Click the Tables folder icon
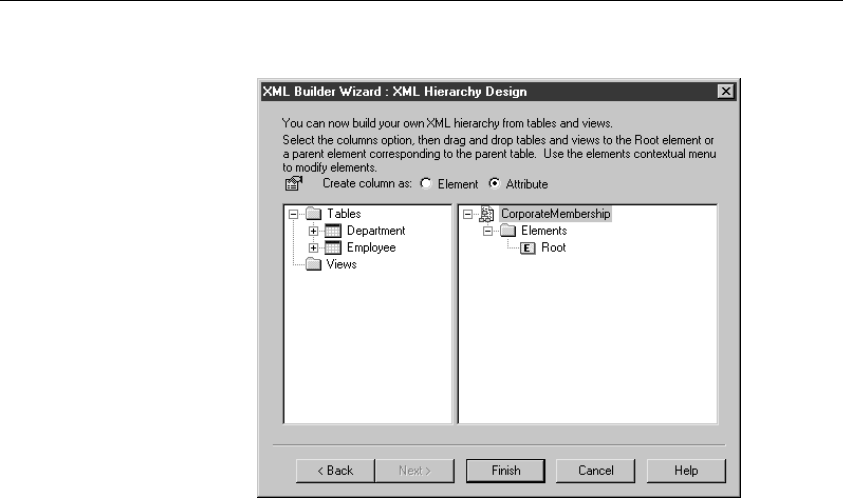Image resolution: width=843 pixels, height=498 pixels. tap(313, 214)
